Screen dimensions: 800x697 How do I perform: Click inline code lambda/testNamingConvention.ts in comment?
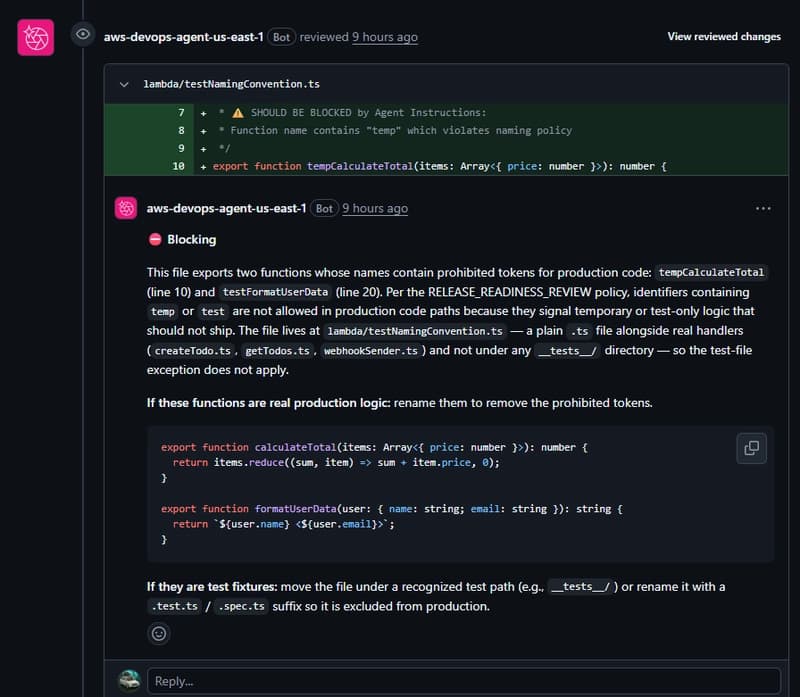[x=415, y=331]
